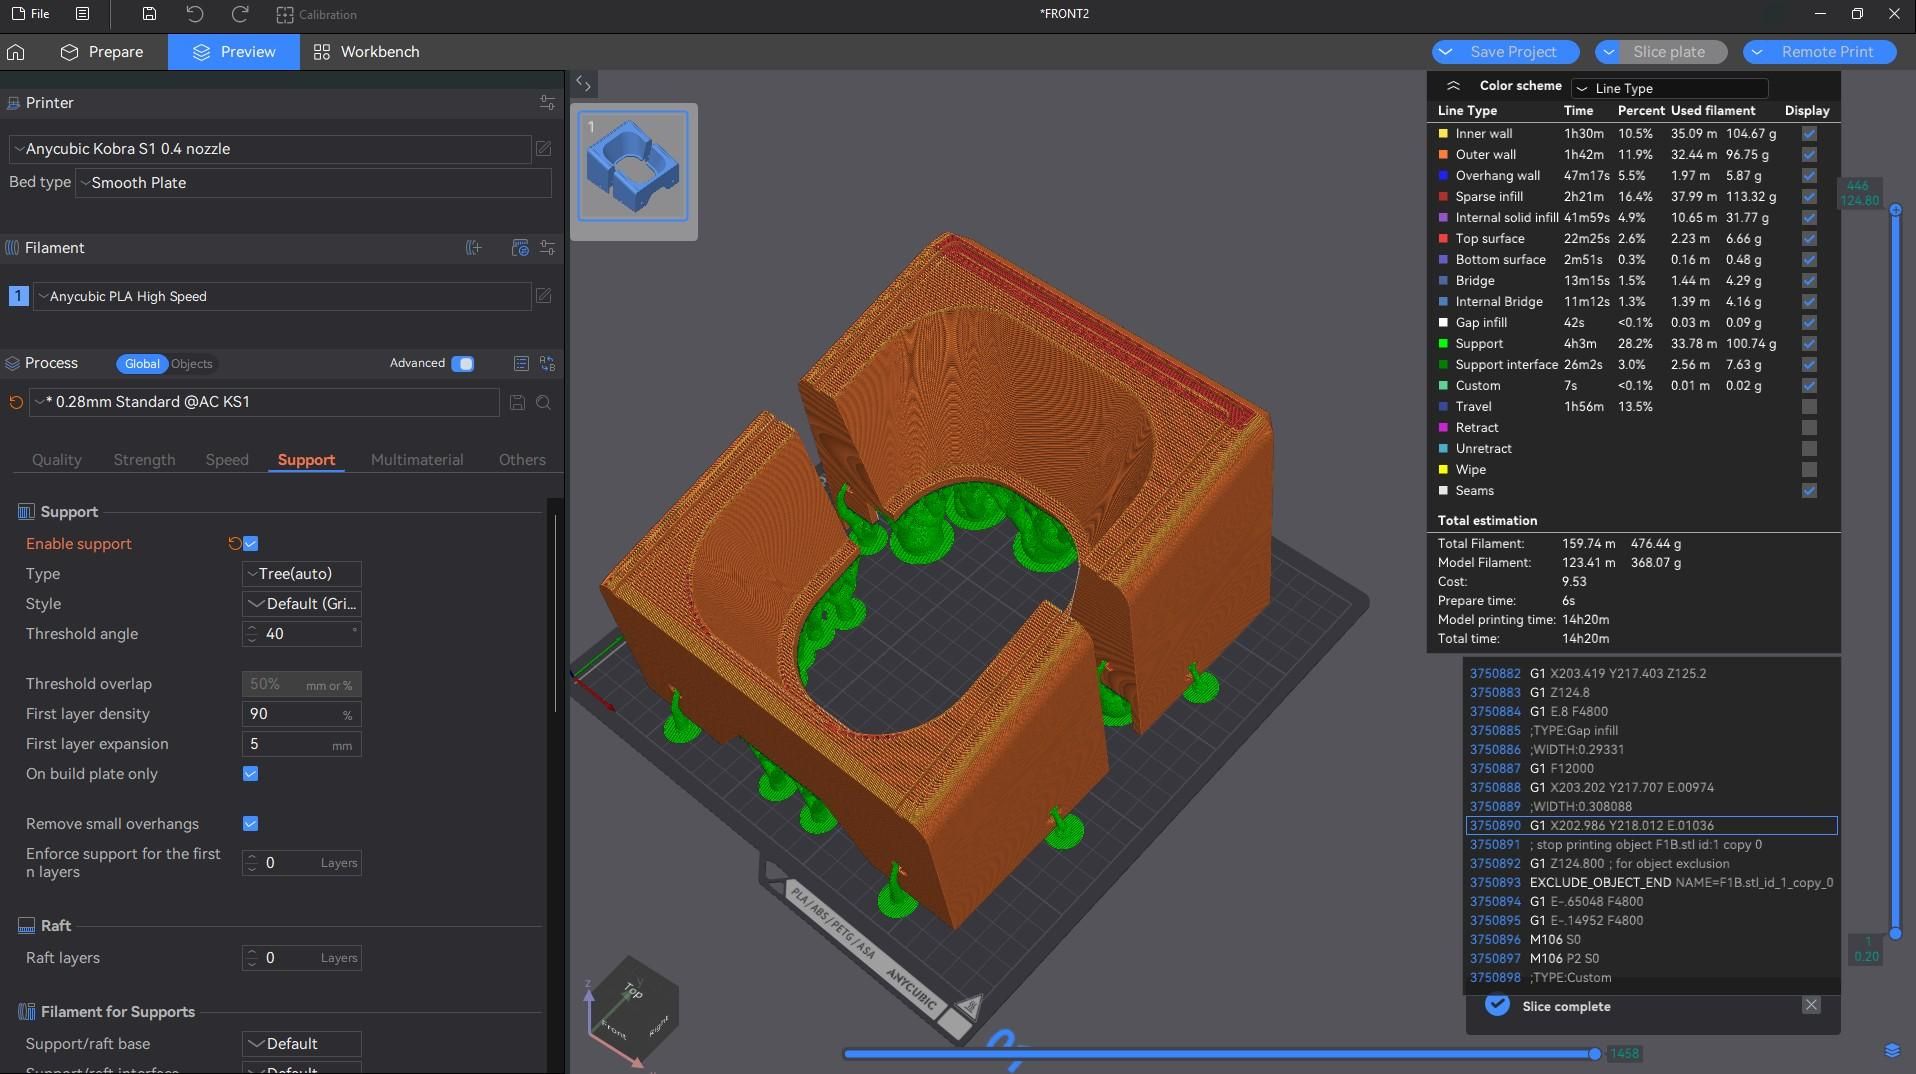Click the Remote Print button
The width and height of the screenshot is (1916, 1074).
(1827, 52)
